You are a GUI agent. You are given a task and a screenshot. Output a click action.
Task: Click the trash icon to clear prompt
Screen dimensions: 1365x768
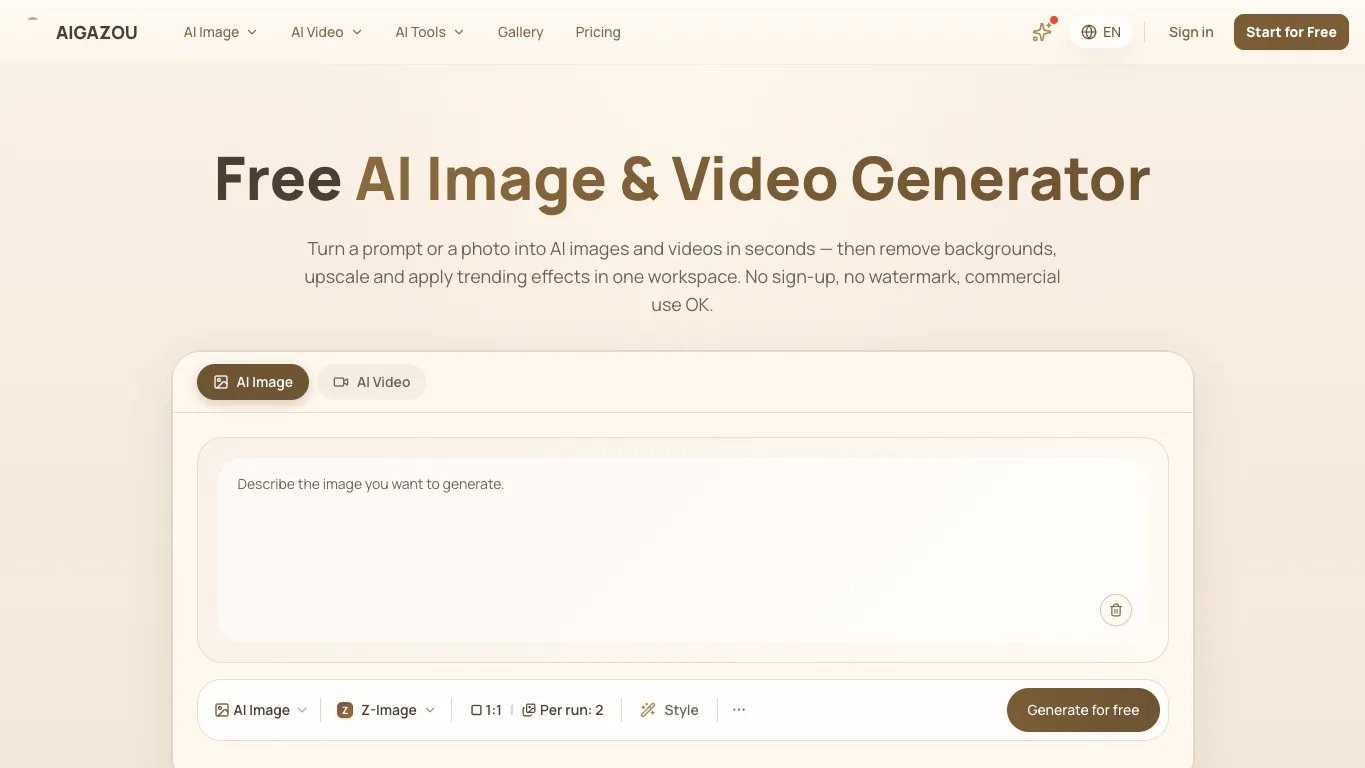(x=1116, y=610)
